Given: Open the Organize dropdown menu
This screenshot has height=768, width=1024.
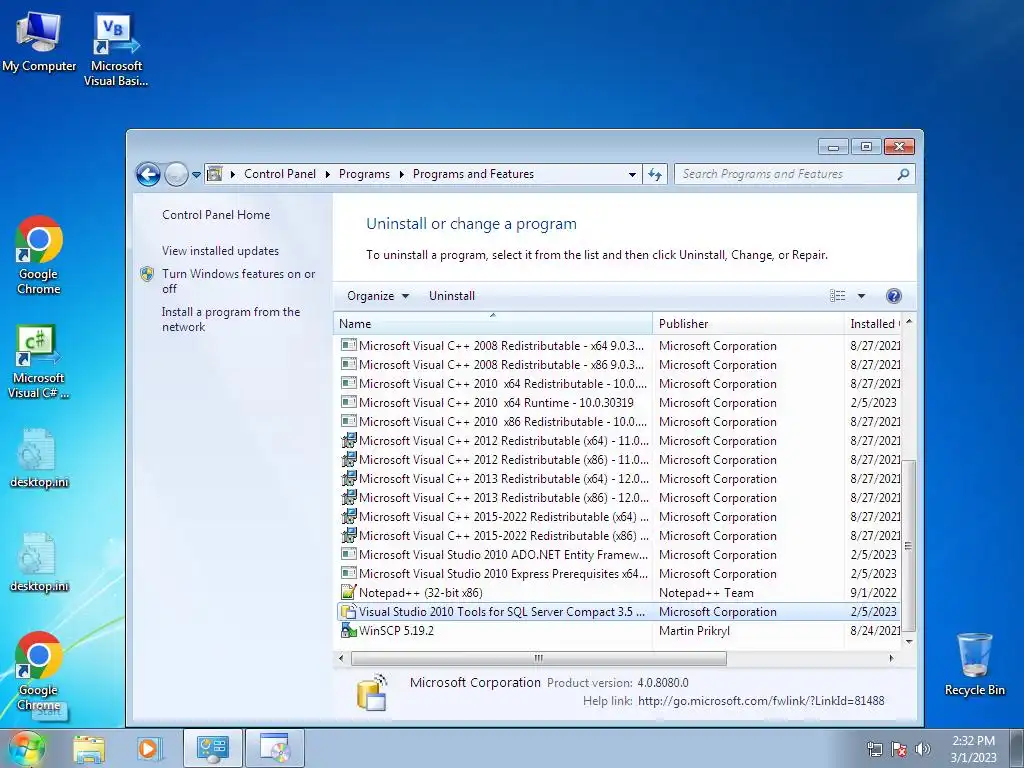Looking at the screenshot, I should (x=378, y=296).
